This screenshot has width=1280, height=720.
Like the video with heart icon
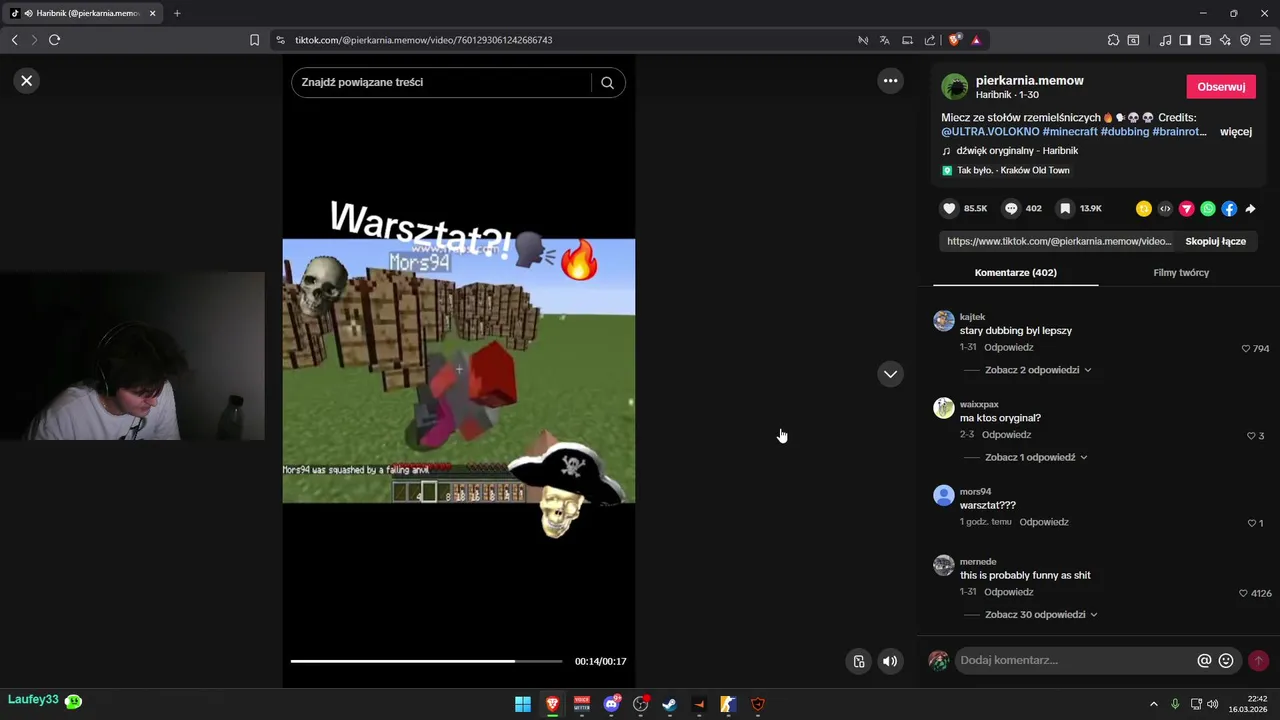[x=950, y=208]
